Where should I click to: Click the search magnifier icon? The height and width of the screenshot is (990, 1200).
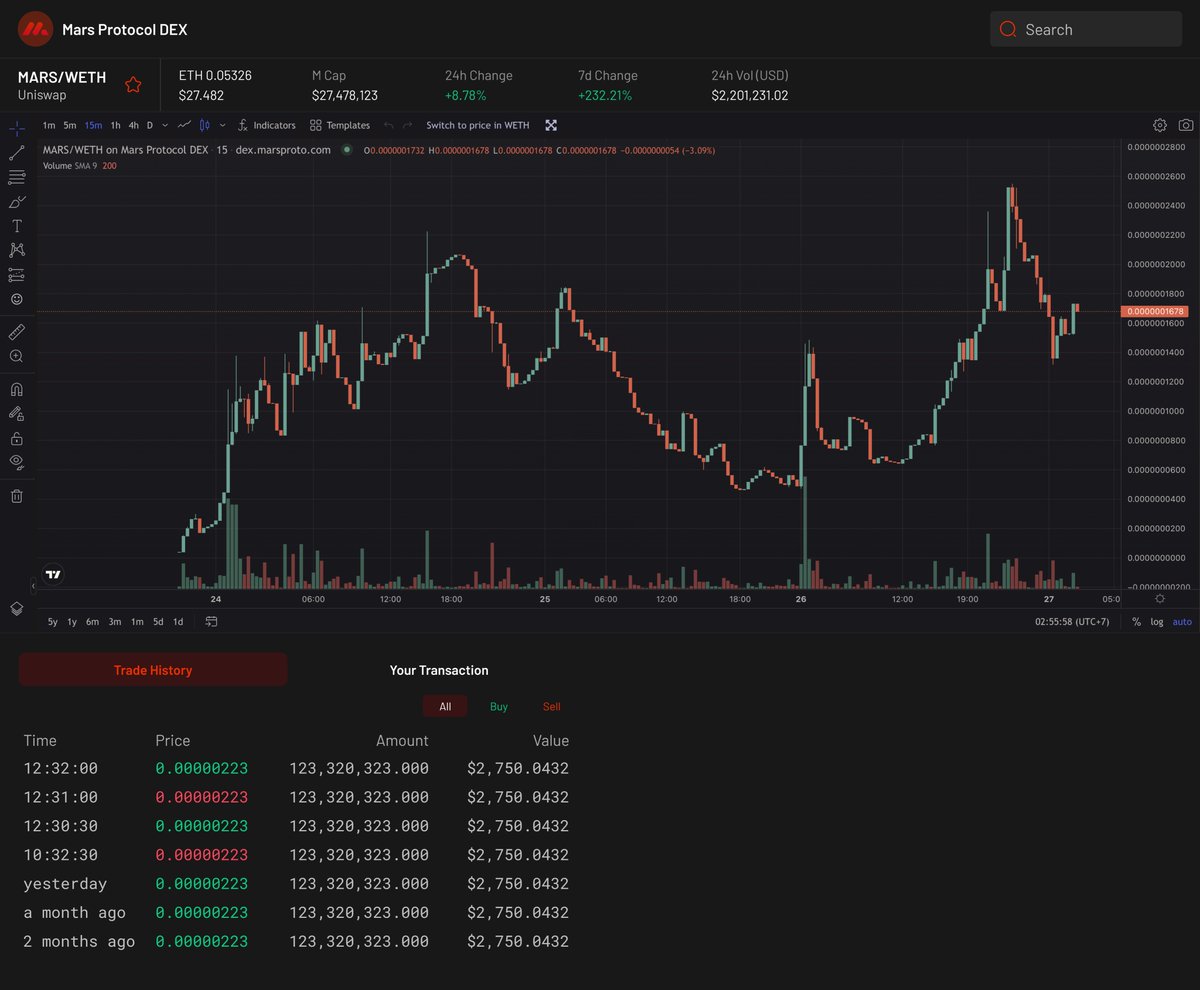(x=1007, y=29)
